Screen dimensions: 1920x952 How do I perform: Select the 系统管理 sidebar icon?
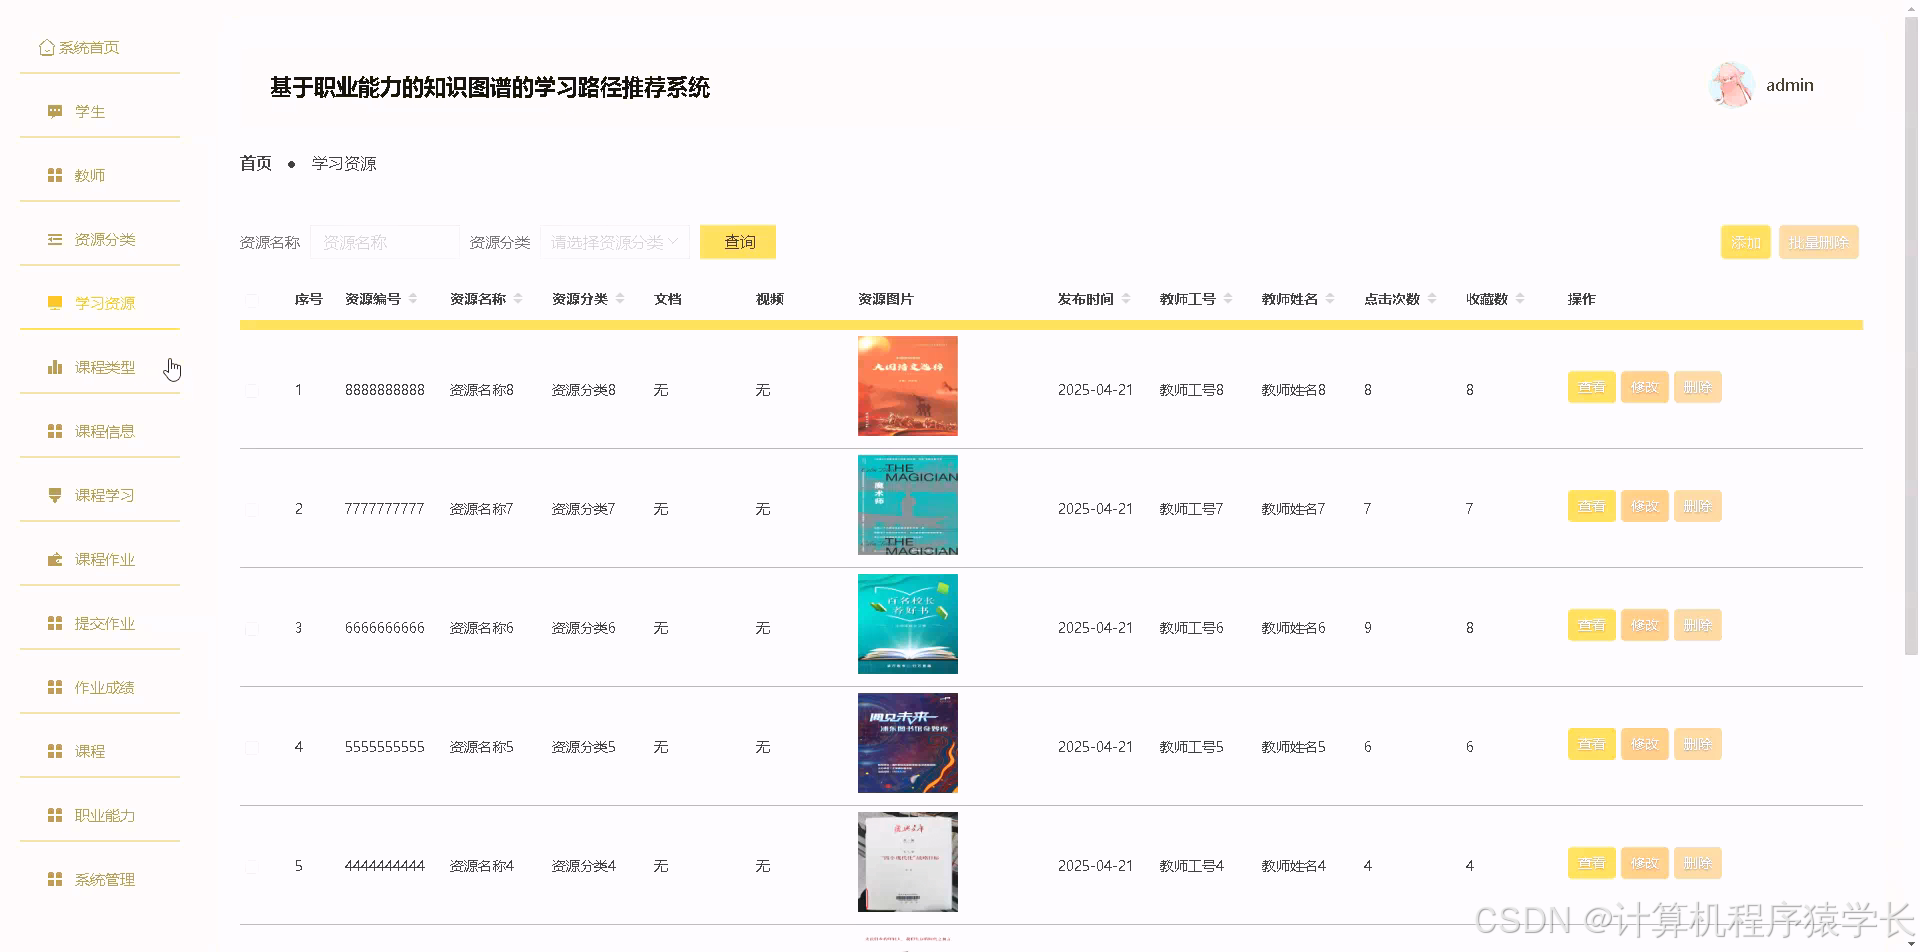point(54,879)
